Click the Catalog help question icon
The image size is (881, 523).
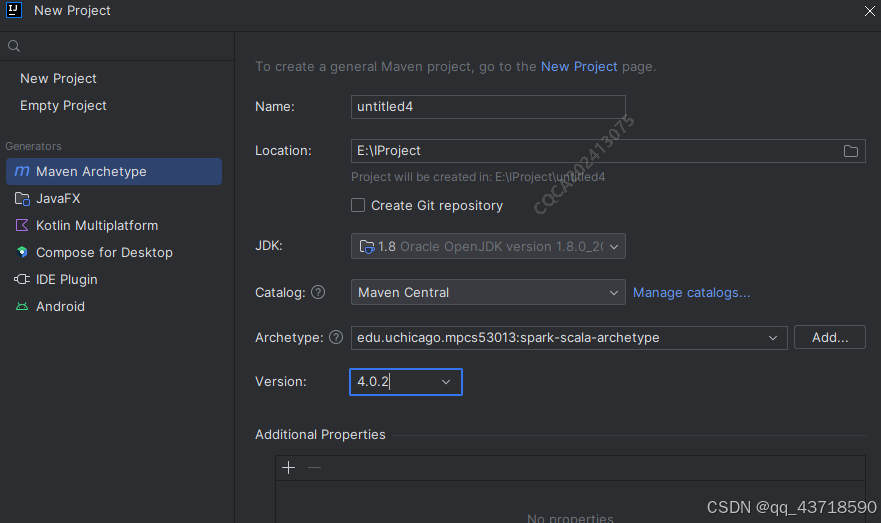318,293
